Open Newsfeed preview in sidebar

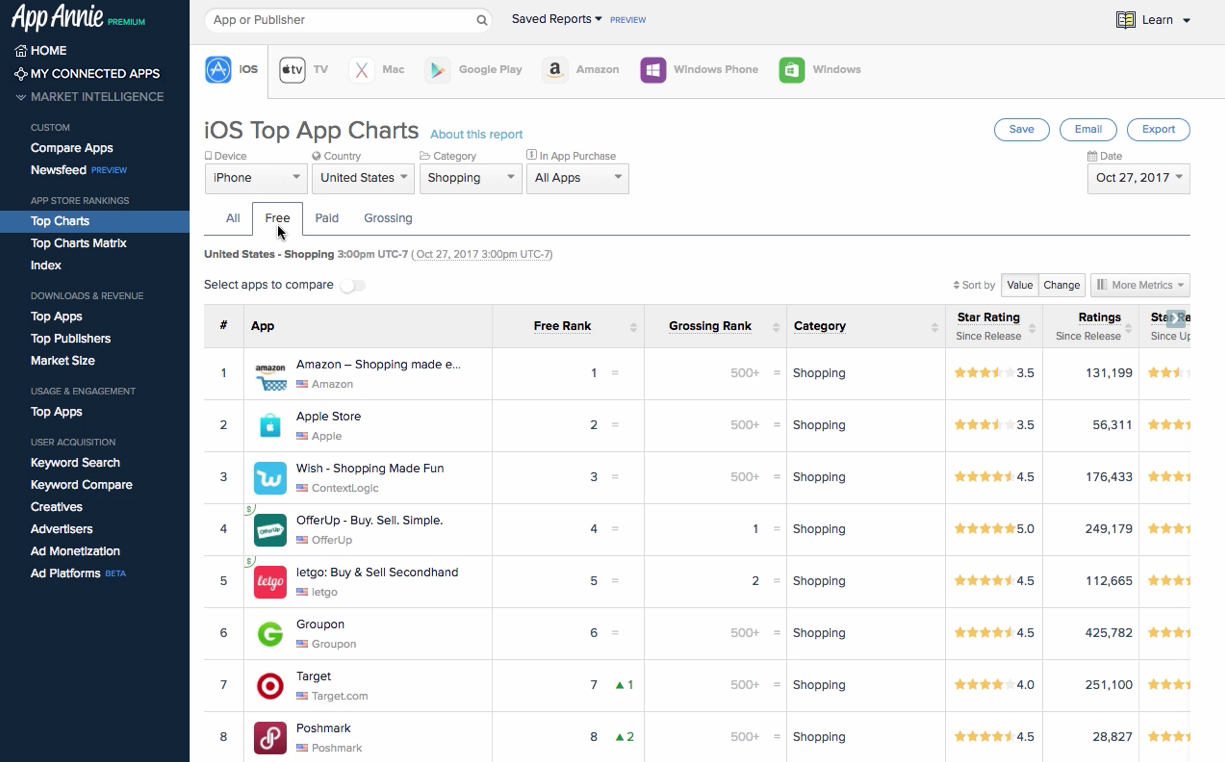coord(79,170)
